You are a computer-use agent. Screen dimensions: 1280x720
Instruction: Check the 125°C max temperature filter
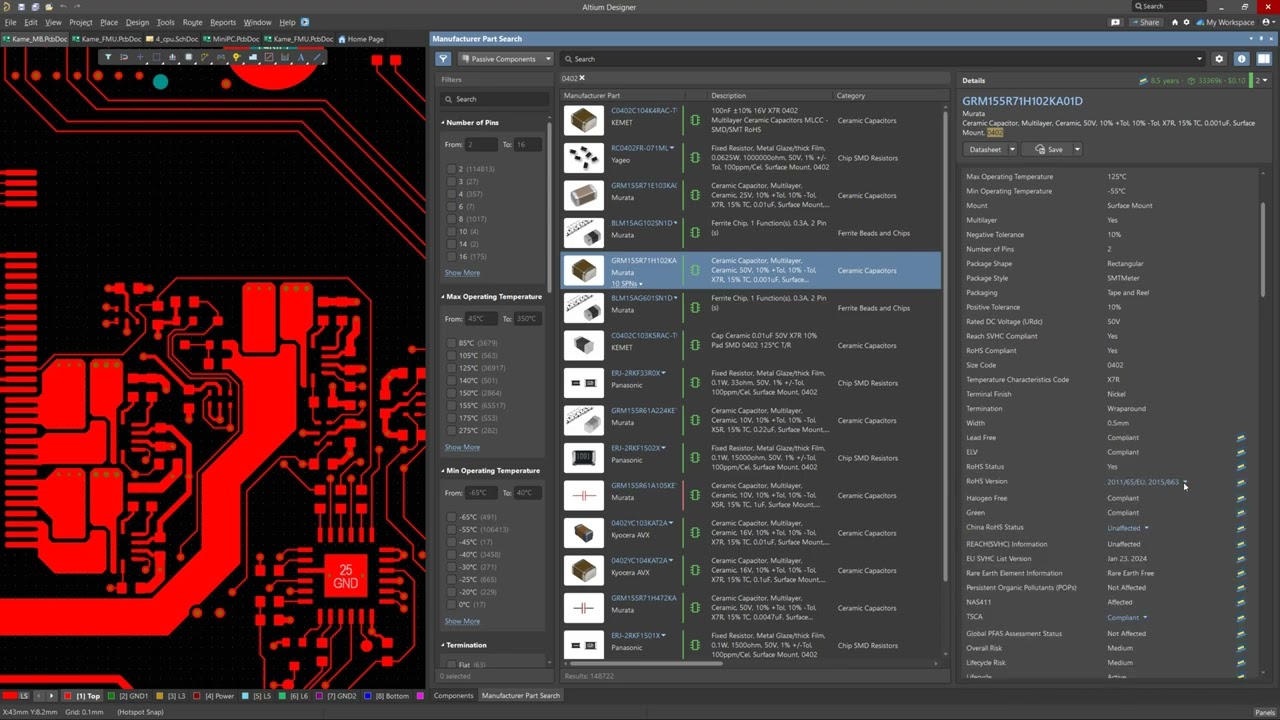coord(452,368)
